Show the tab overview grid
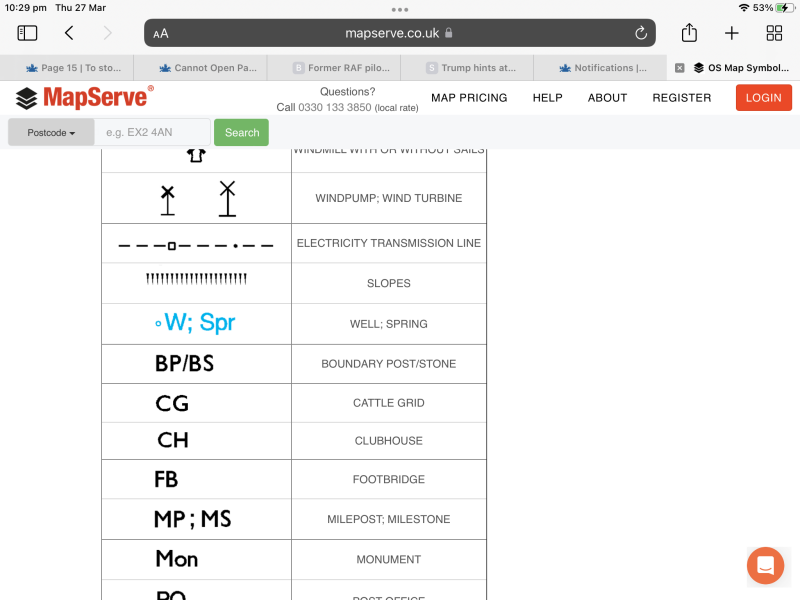This screenshot has width=800, height=600. coord(774,33)
